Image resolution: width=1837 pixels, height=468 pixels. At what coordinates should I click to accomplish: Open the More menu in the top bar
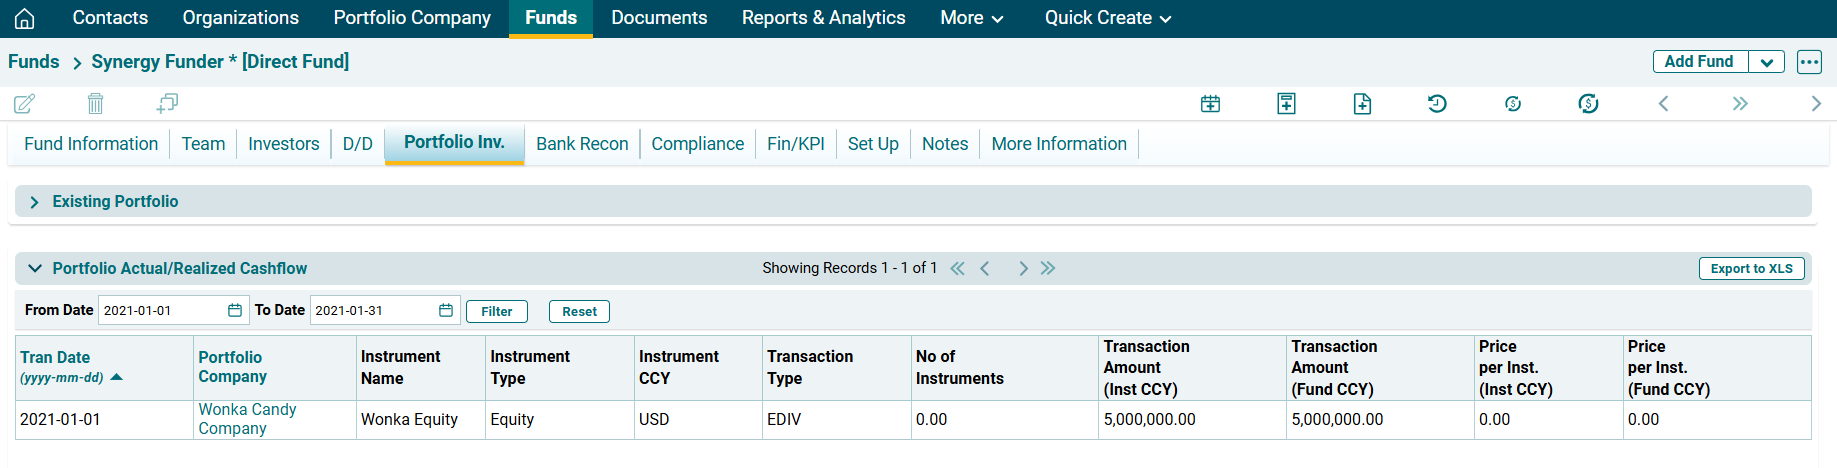pos(971,18)
